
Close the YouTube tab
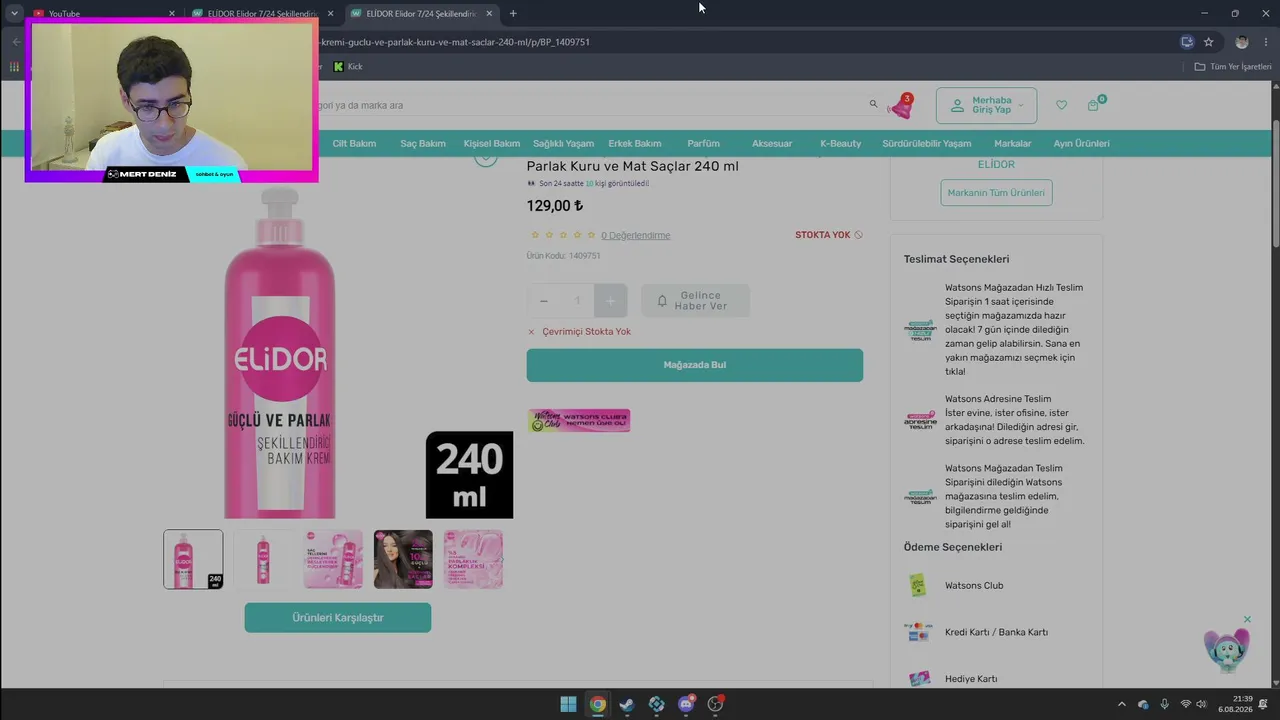click(172, 13)
